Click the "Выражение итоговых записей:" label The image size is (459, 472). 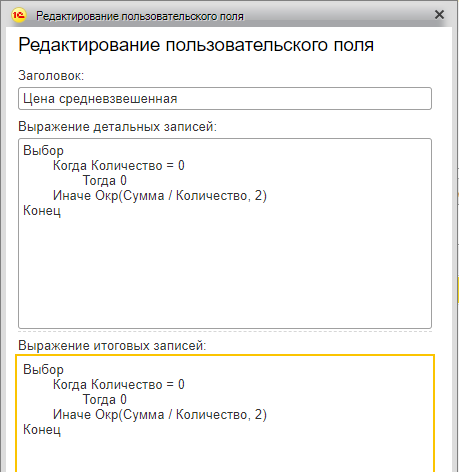pos(112,346)
